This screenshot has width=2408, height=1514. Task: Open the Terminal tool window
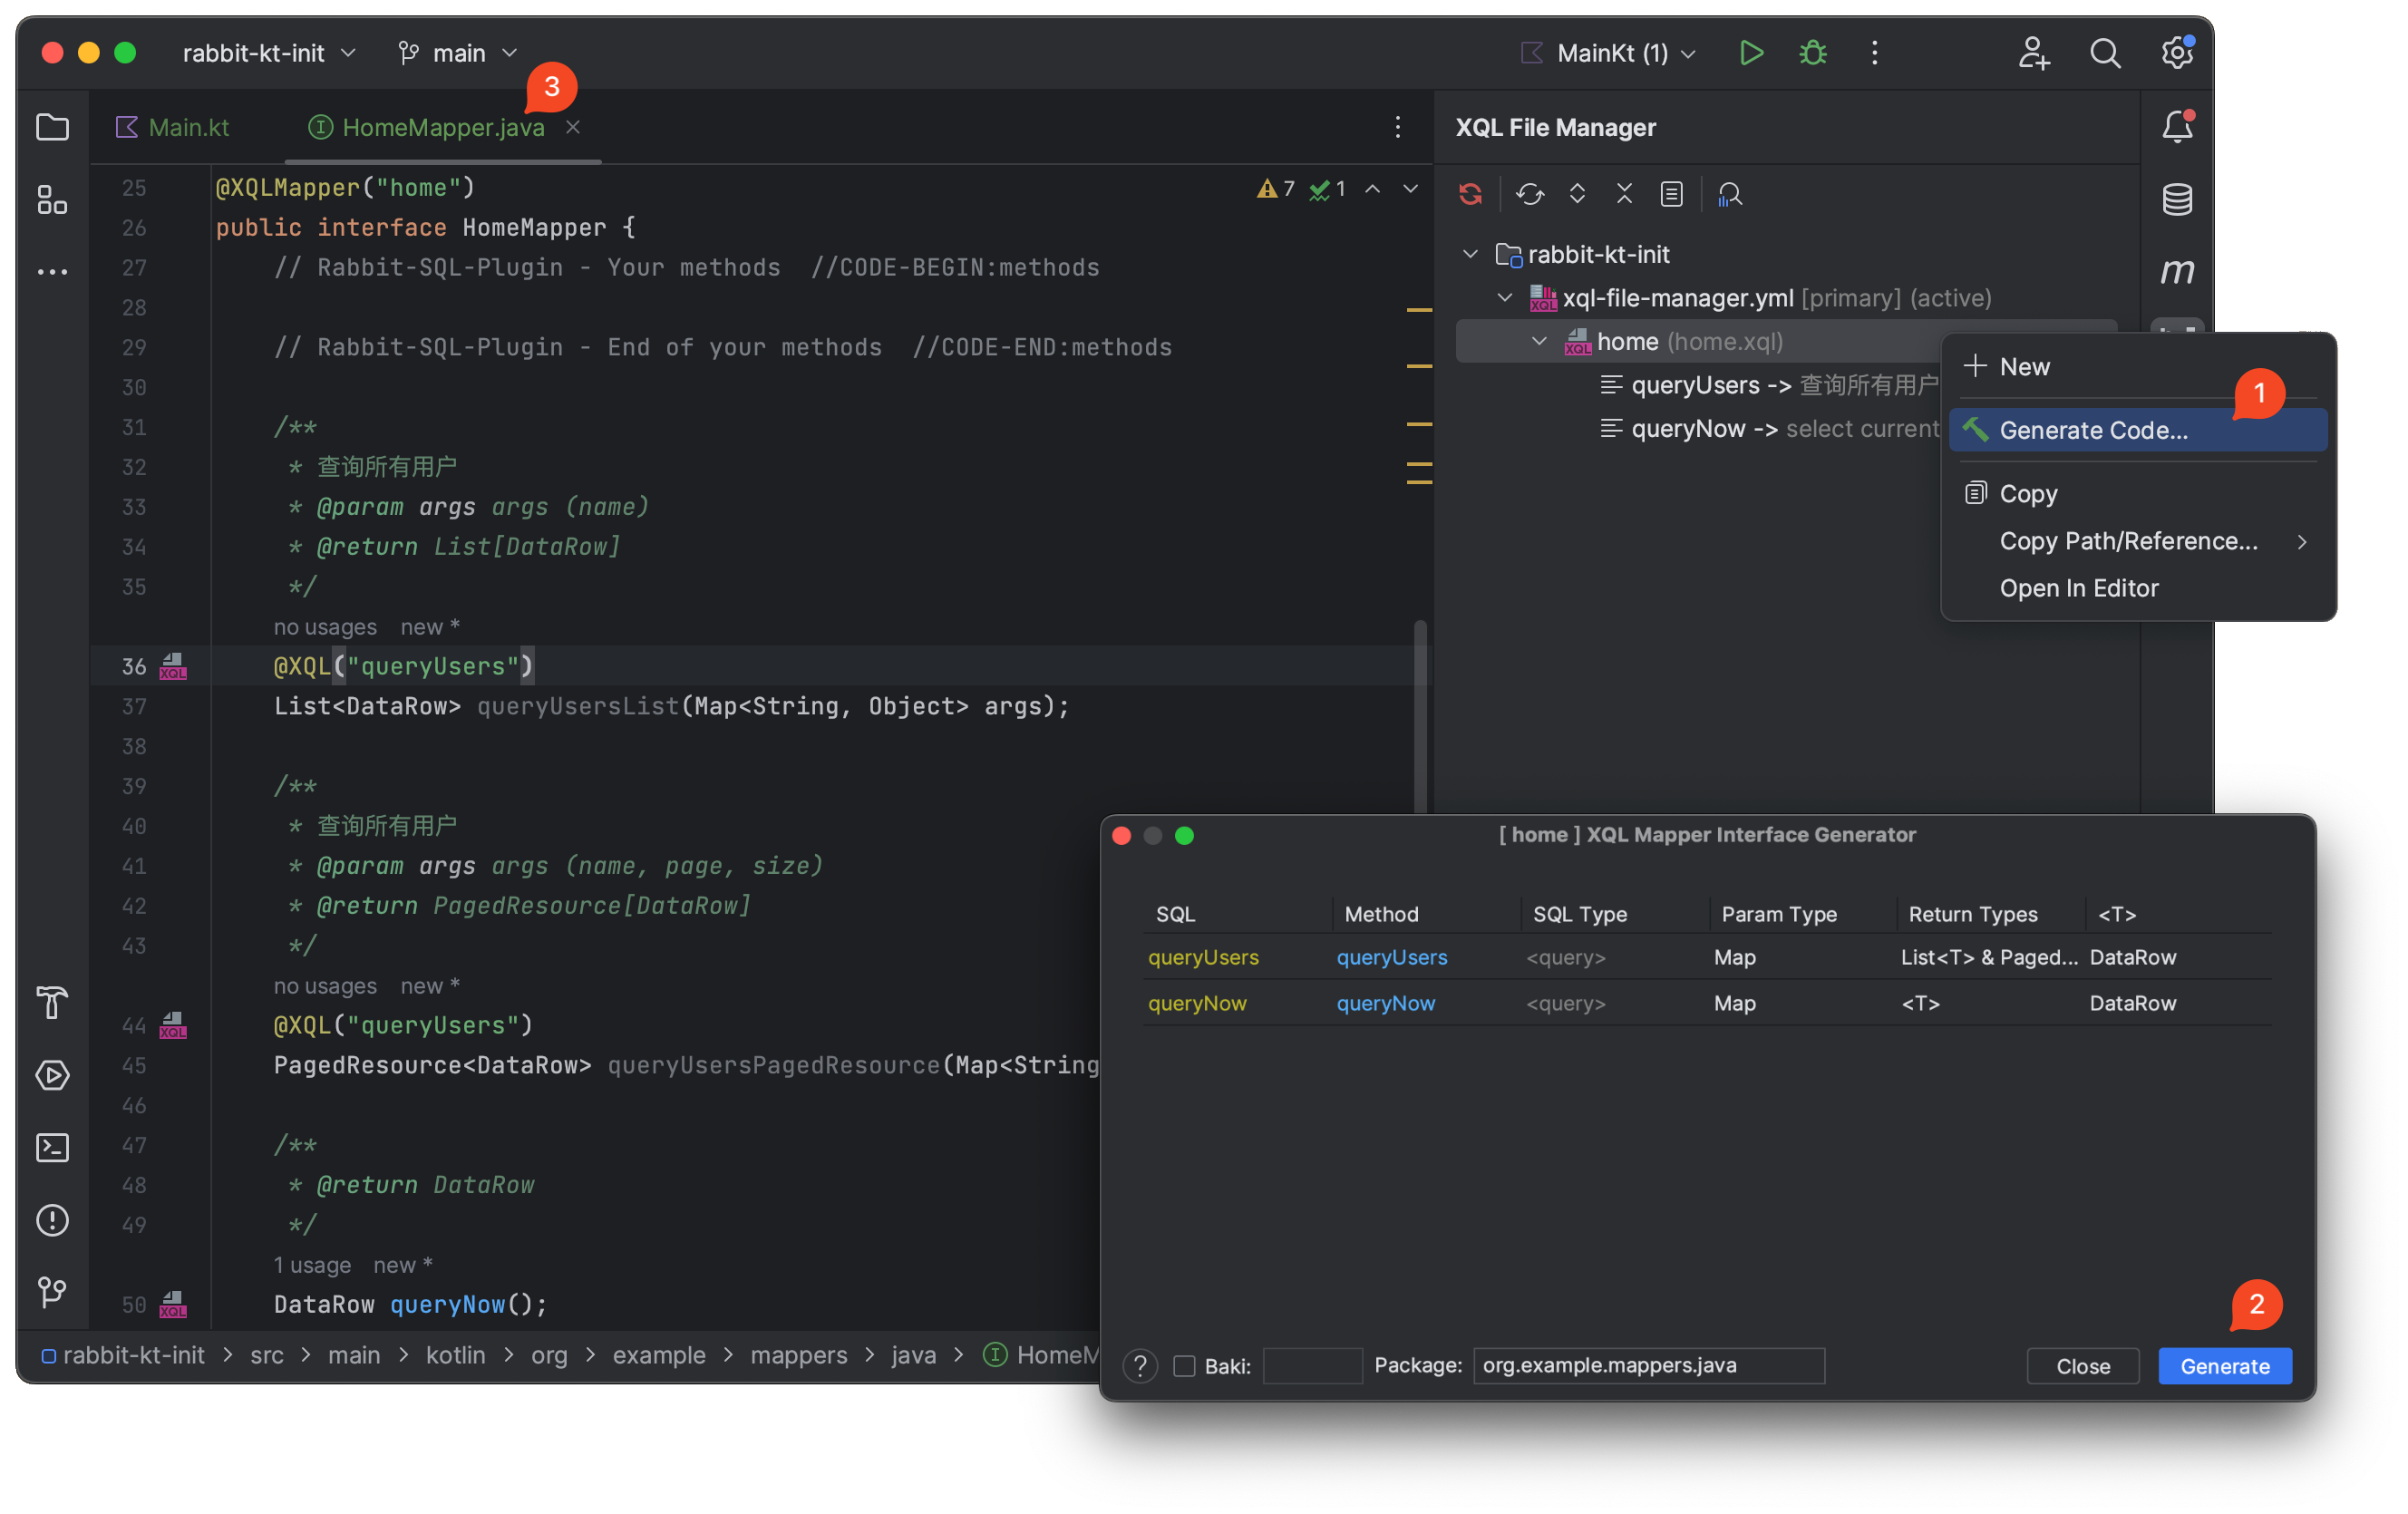click(x=52, y=1147)
